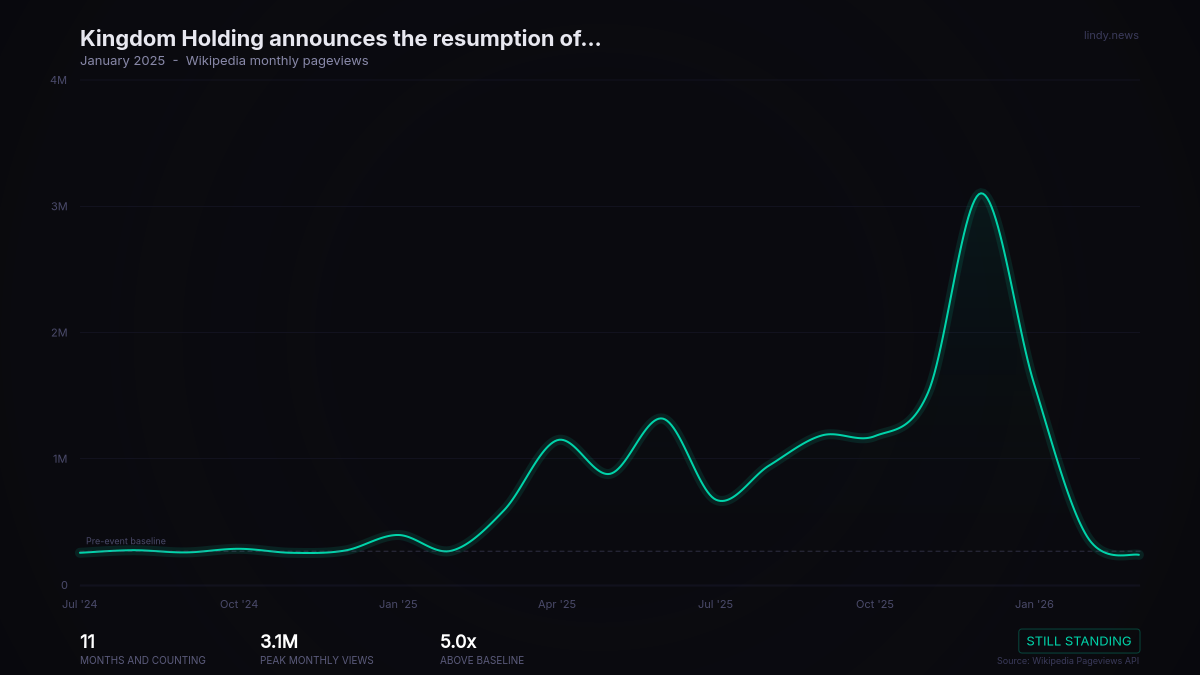
Task: Click the Pre-event baseline label
Action: pyautogui.click(x=126, y=541)
